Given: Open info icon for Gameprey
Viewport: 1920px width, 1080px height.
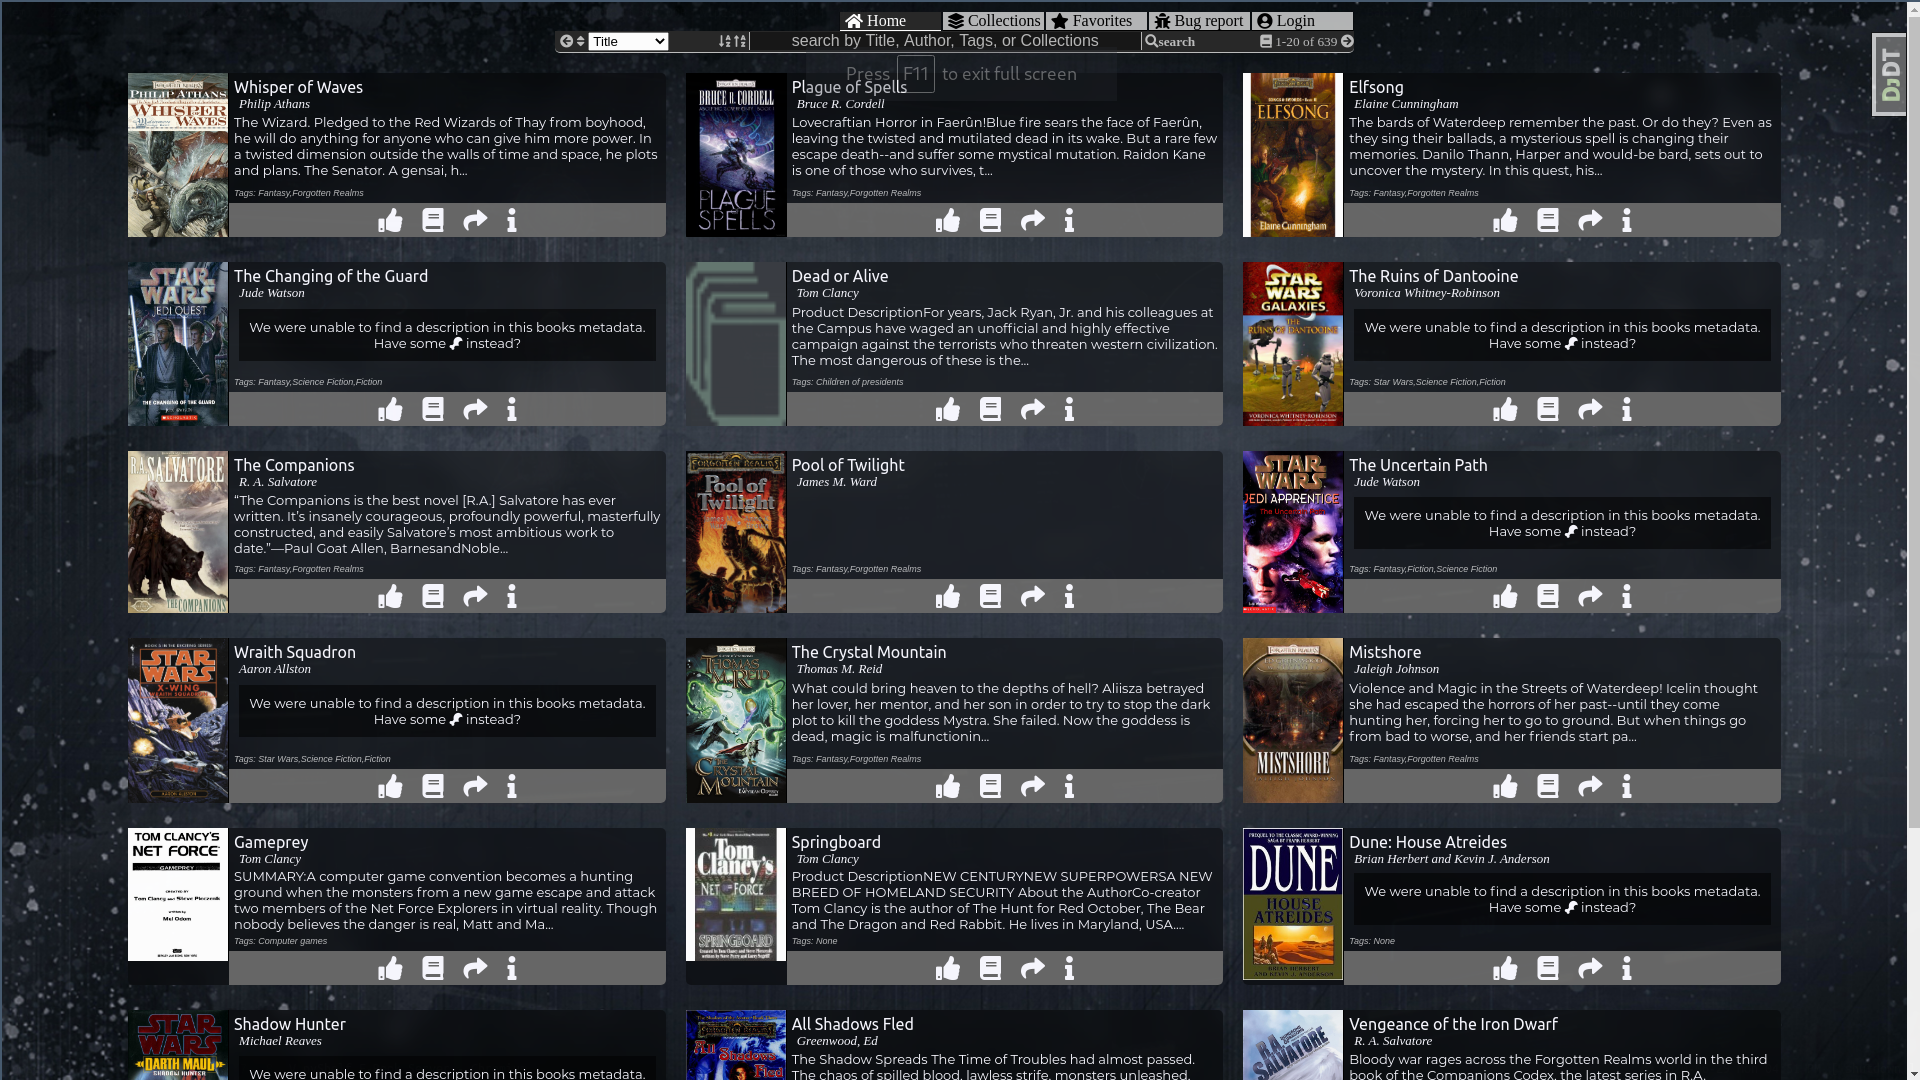Looking at the screenshot, I should 512,969.
